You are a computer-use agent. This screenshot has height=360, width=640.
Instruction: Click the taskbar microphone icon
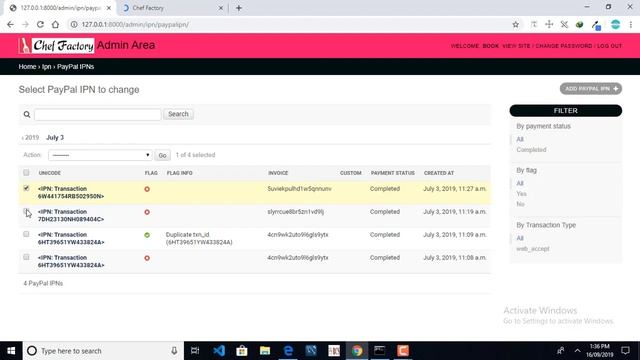(x=174, y=351)
